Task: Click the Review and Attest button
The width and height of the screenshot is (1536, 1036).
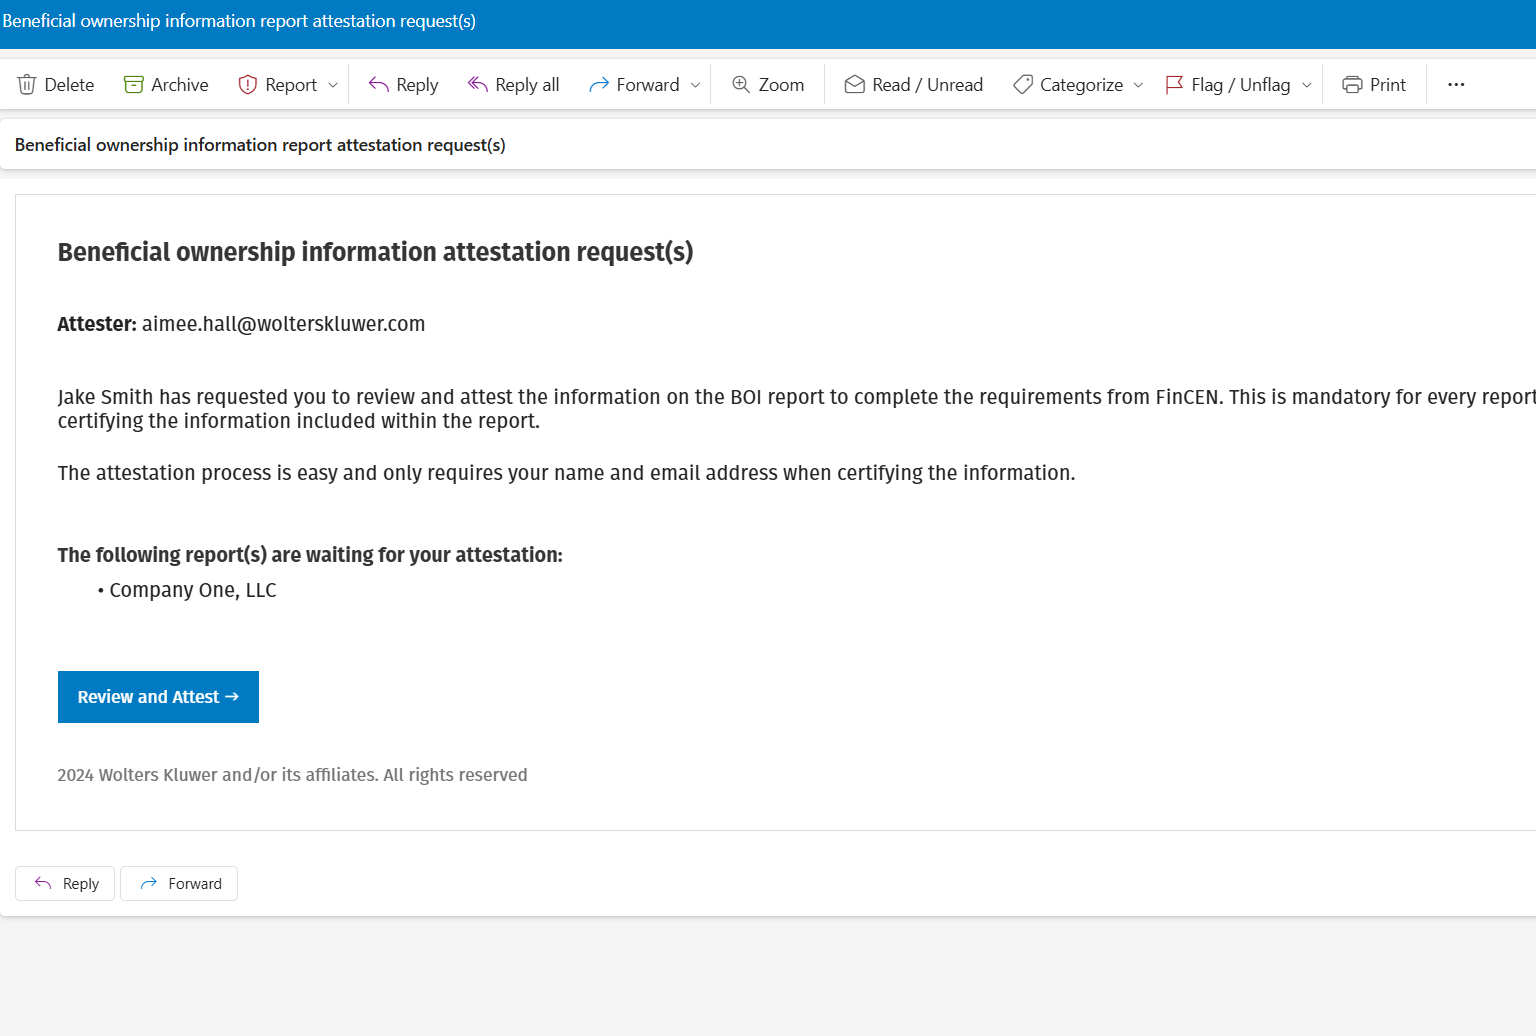Action: [x=158, y=697]
